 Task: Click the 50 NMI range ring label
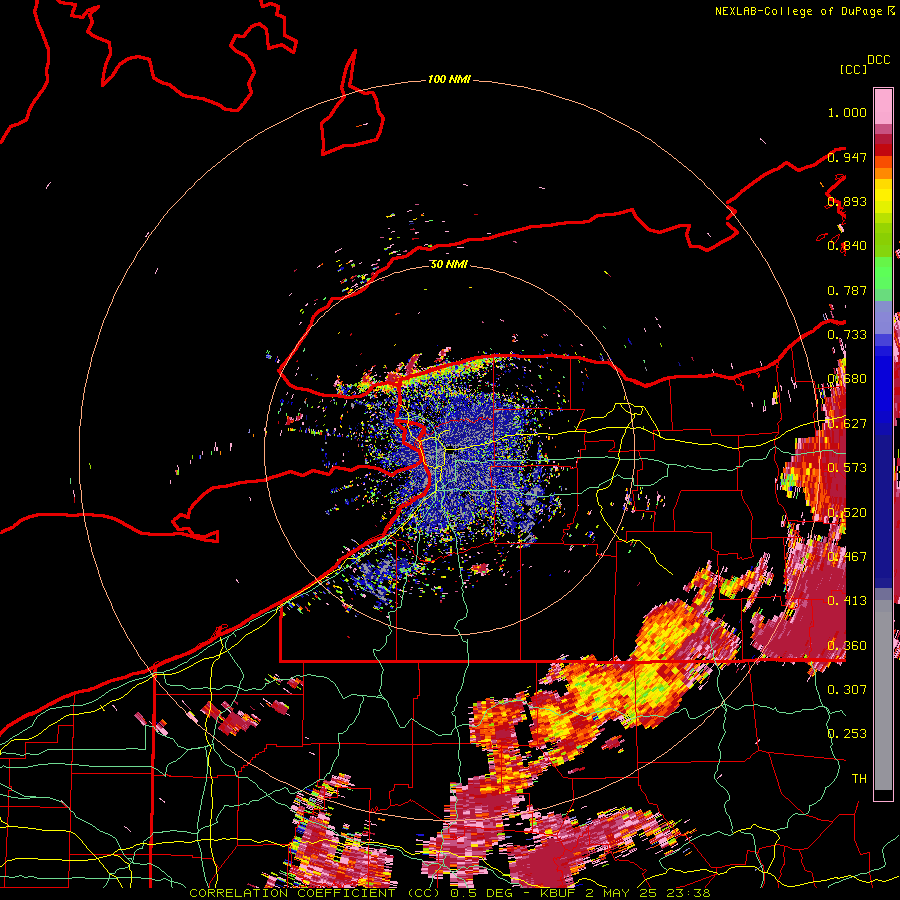[449, 264]
